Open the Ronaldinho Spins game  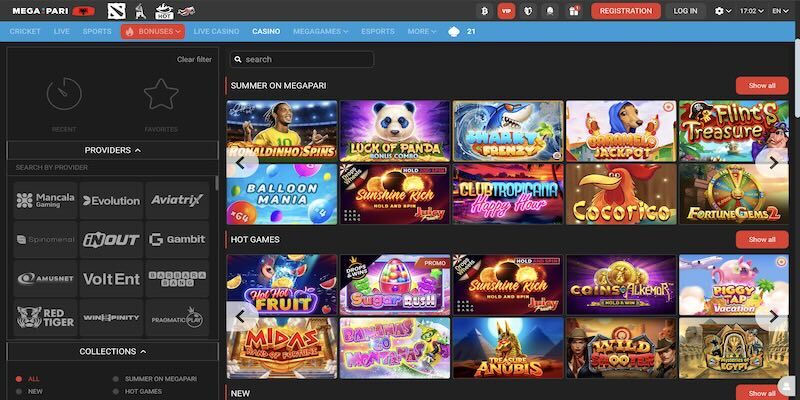(282, 131)
